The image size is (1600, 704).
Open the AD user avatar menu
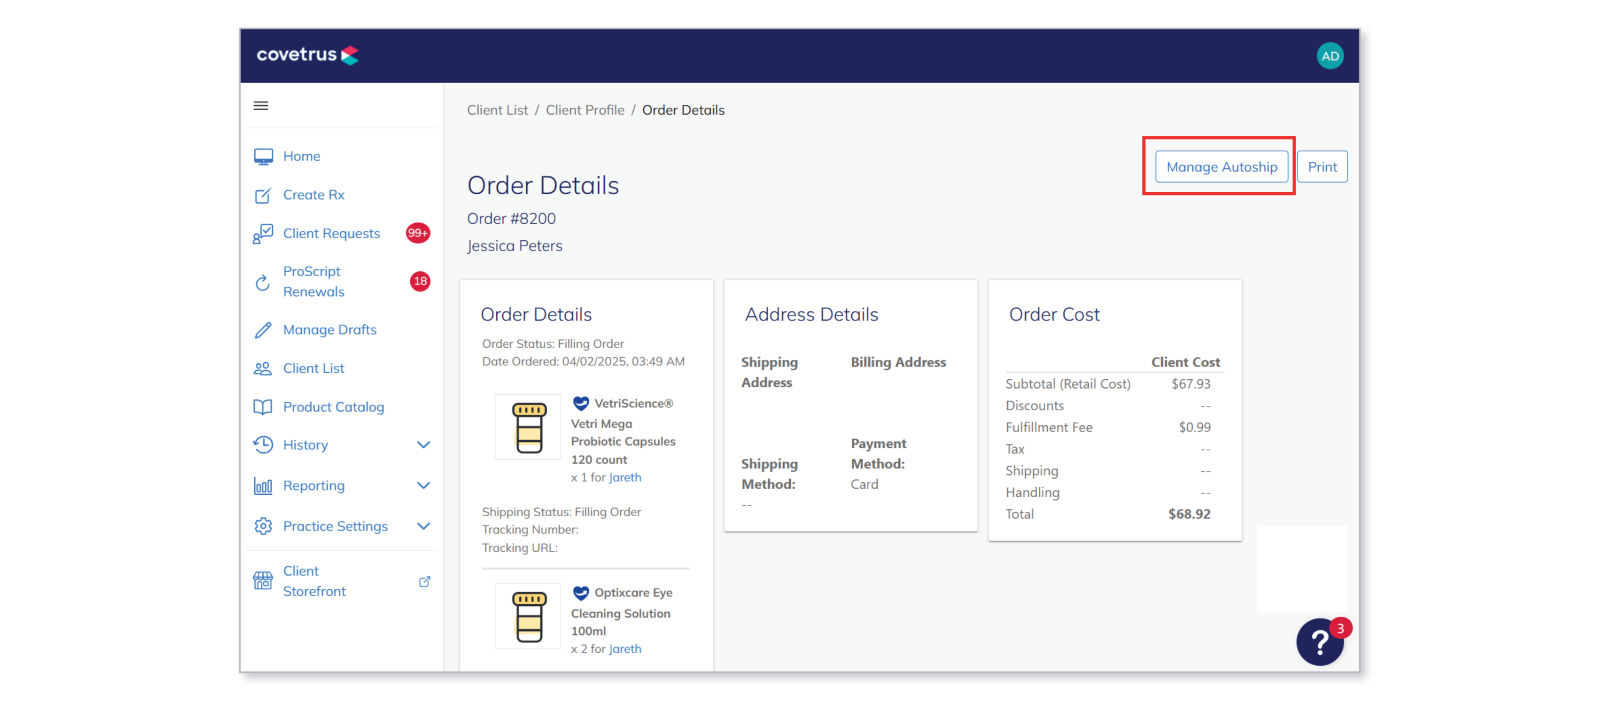pos(1330,56)
